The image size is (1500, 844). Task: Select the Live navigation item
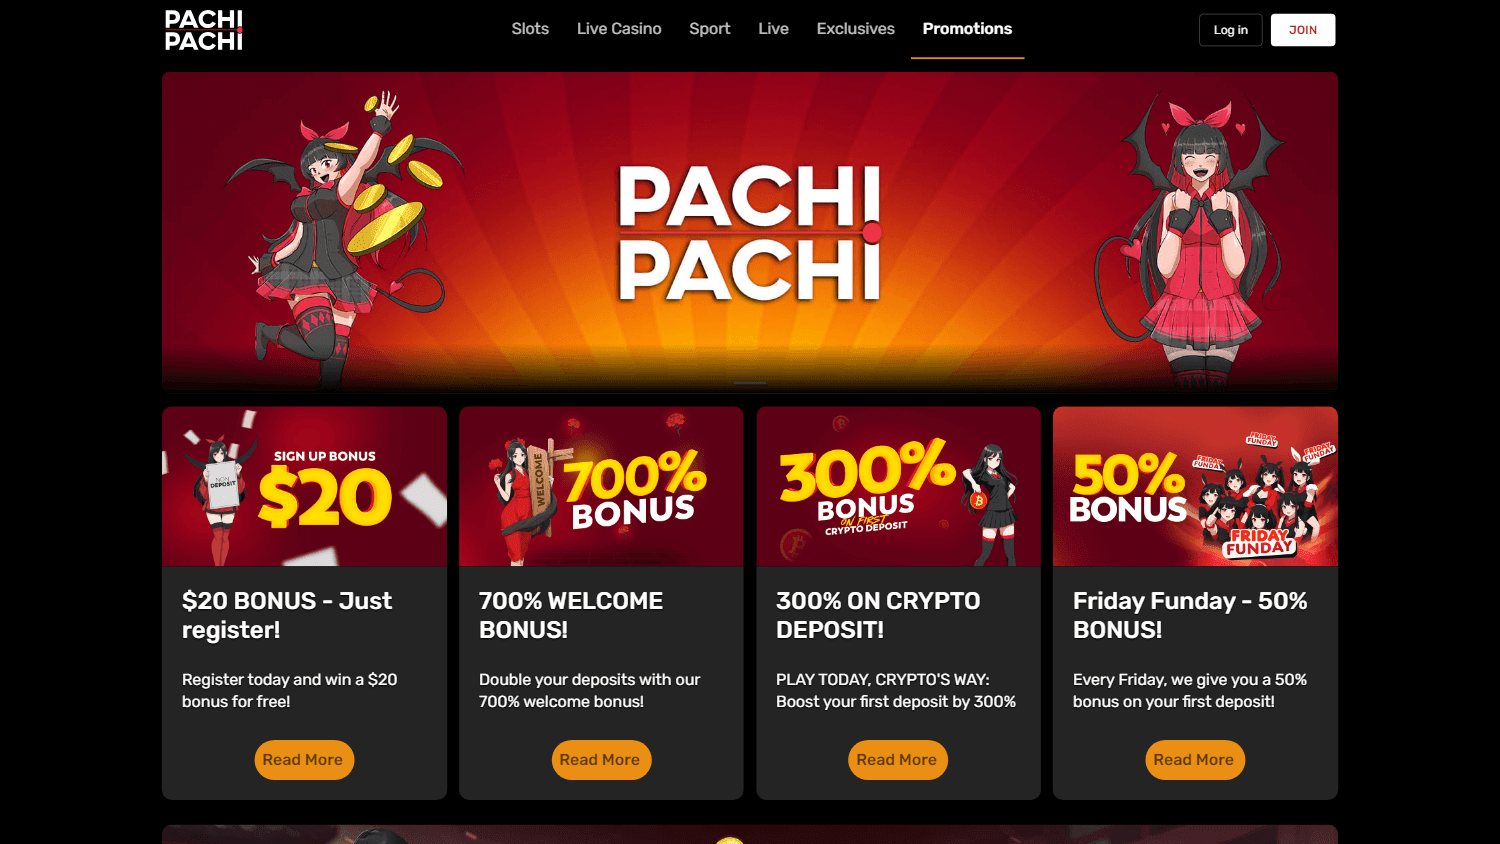773,29
